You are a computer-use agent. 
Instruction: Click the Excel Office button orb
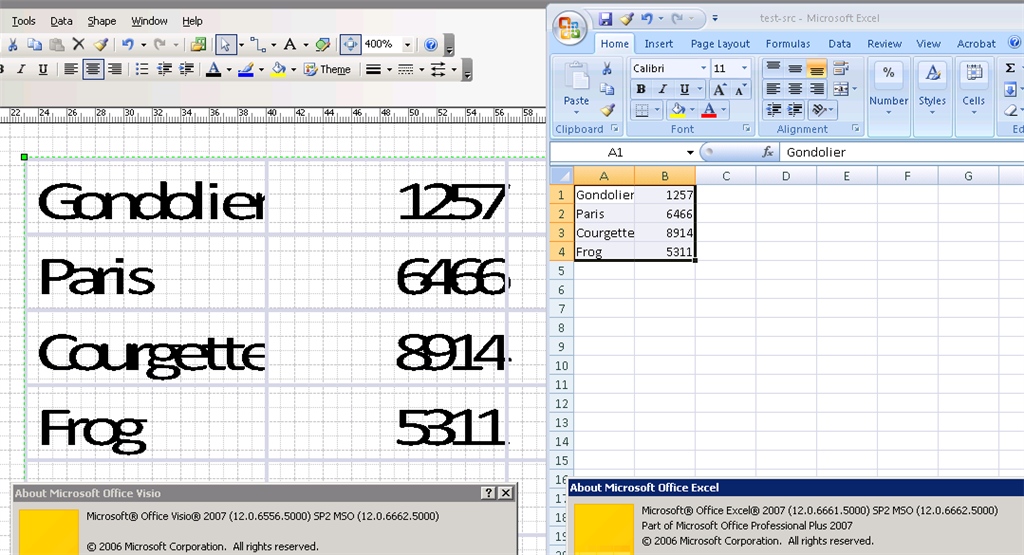[569, 29]
